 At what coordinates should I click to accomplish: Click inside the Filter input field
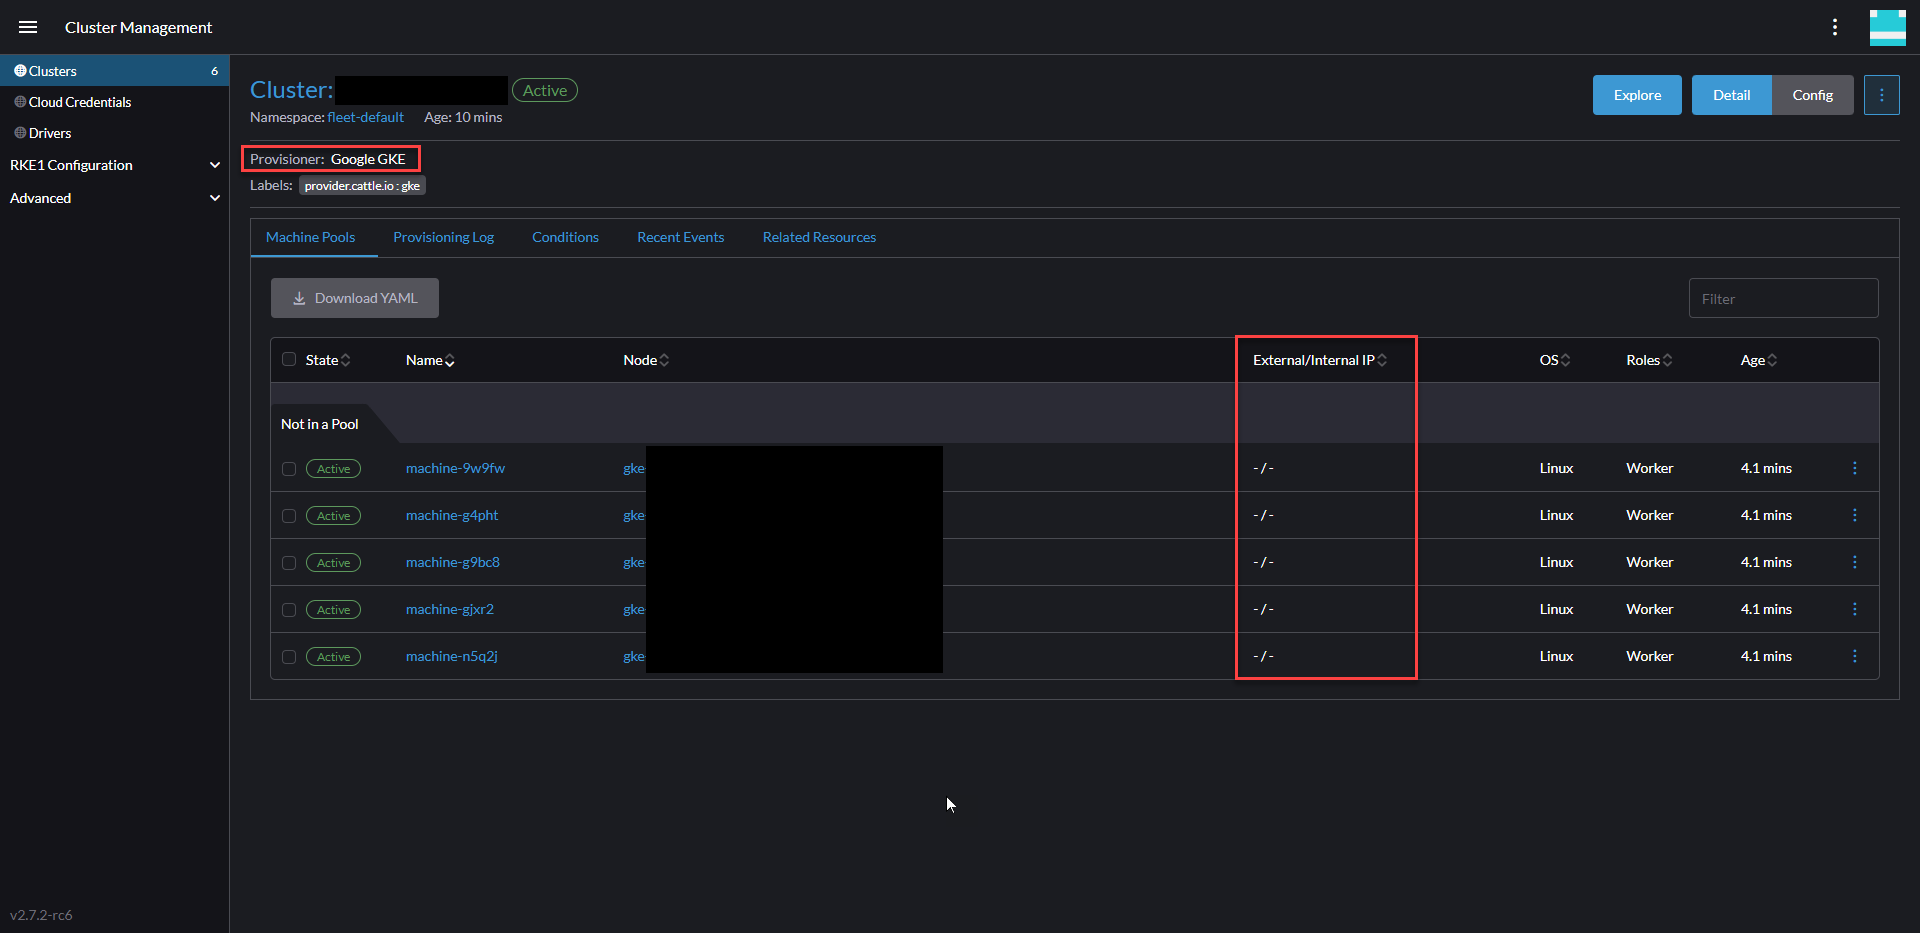[1784, 298]
